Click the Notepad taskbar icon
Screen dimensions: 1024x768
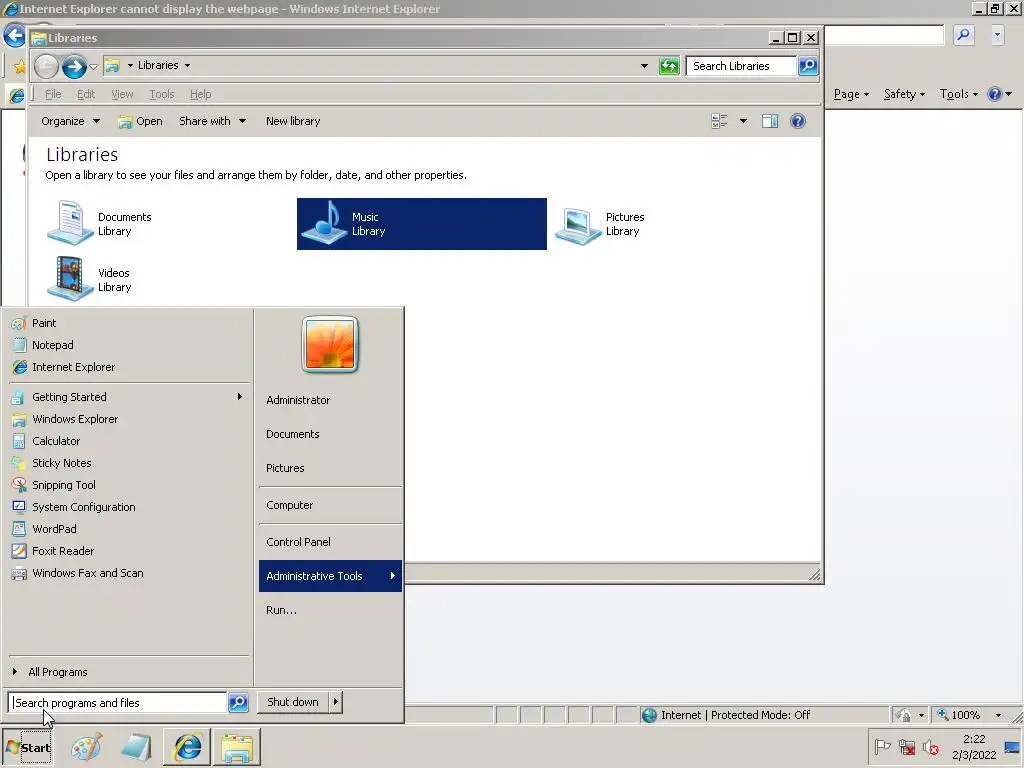136,747
